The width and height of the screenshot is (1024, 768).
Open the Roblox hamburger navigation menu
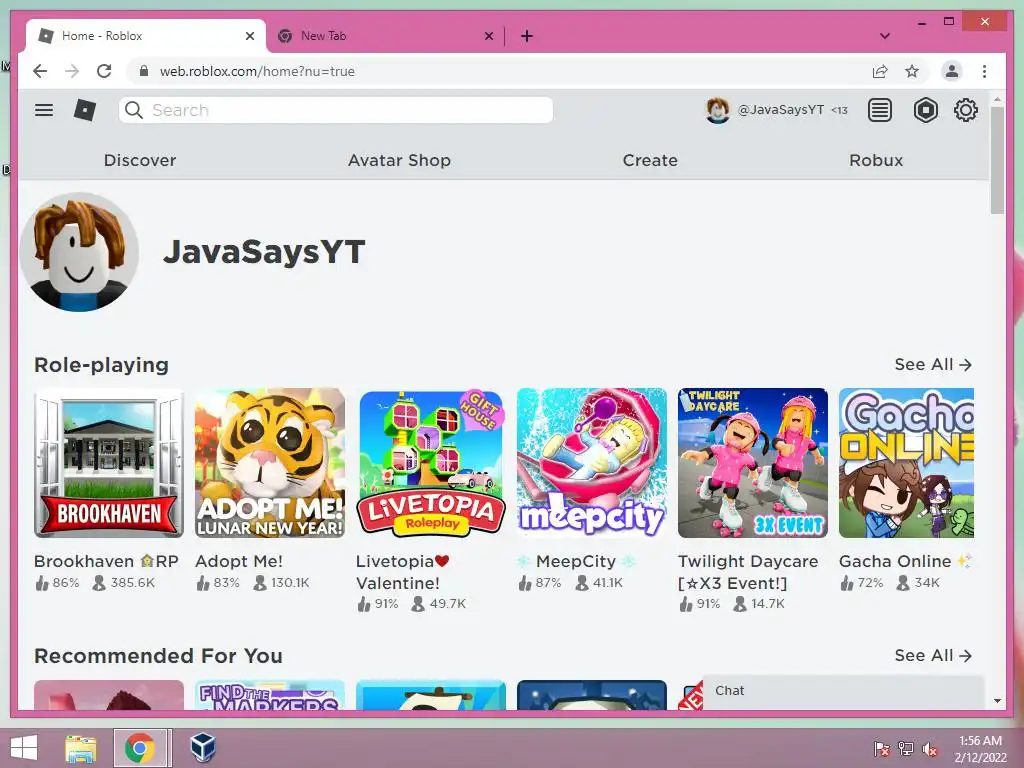[44, 110]
